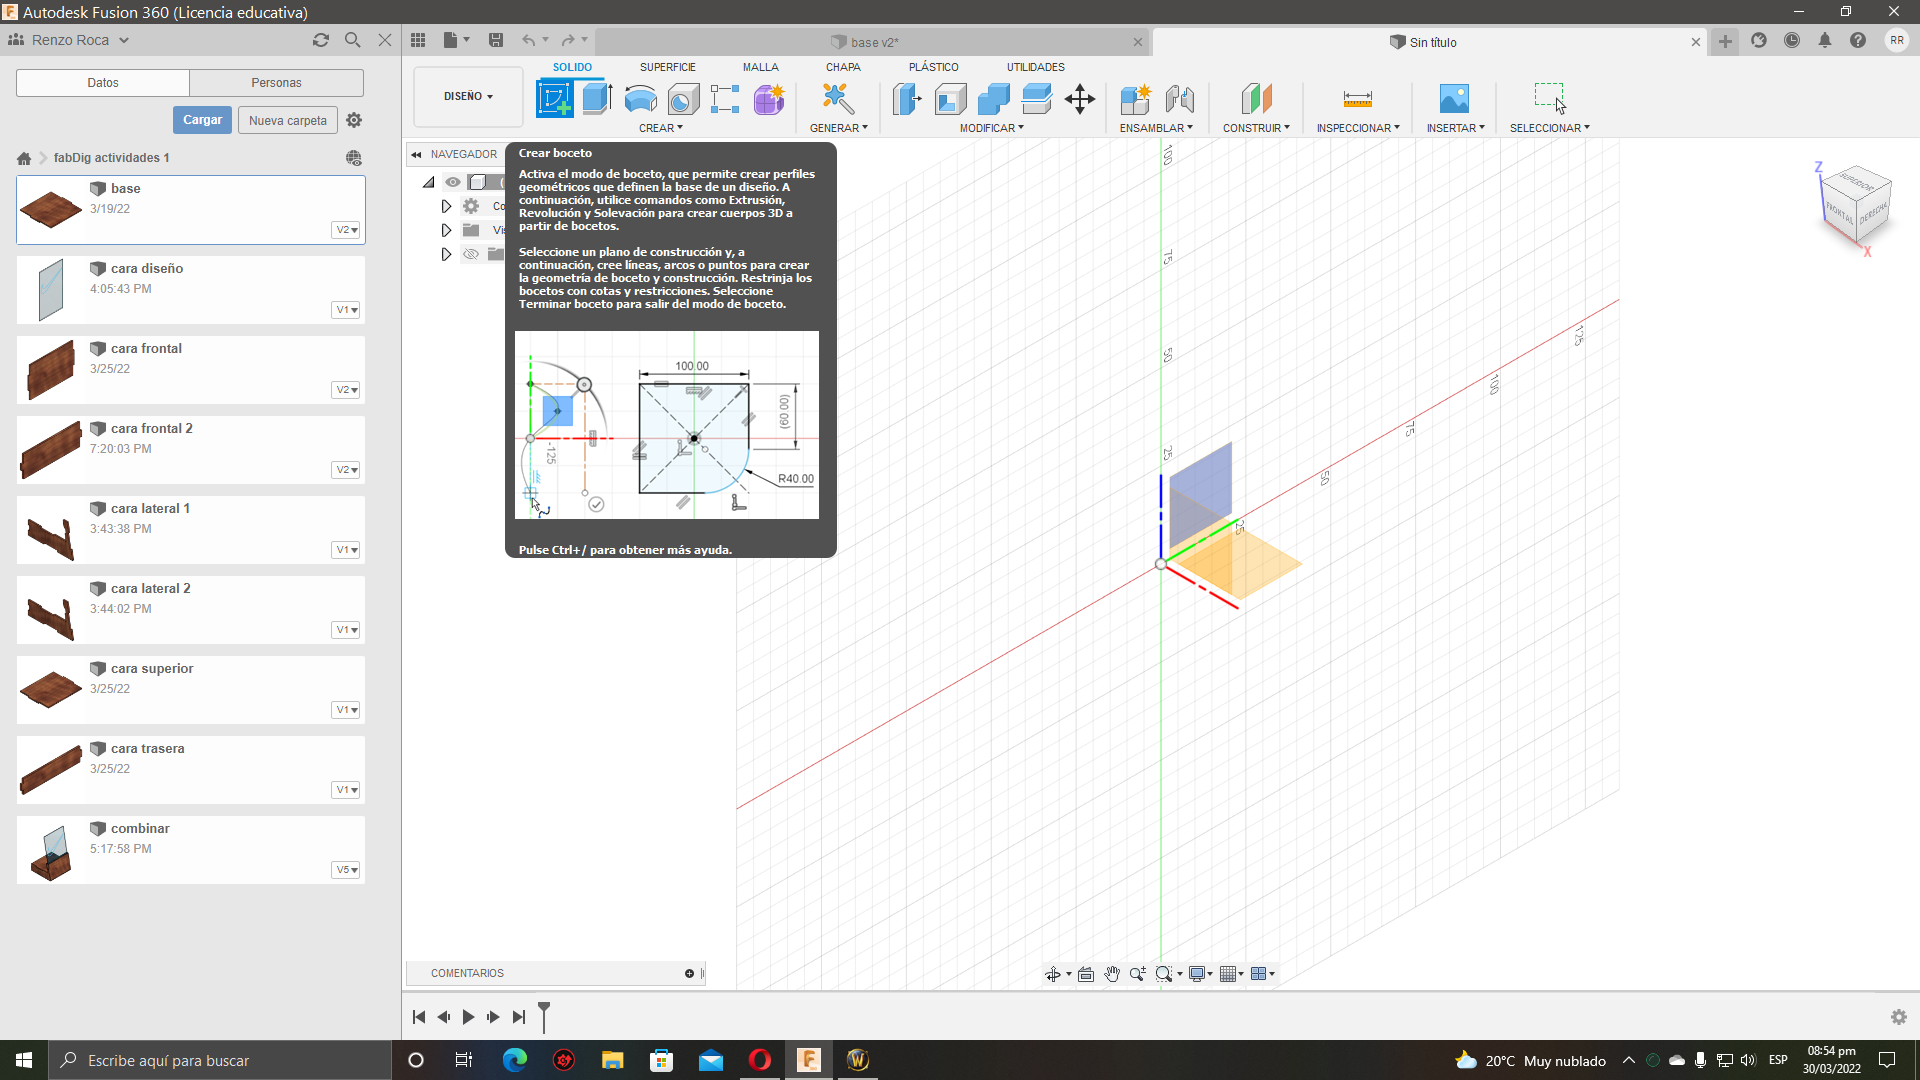The width and height of the screenshot is (1920, 1080).
Task: Toggle visibility eye of root component
Action: pos(453,182)
